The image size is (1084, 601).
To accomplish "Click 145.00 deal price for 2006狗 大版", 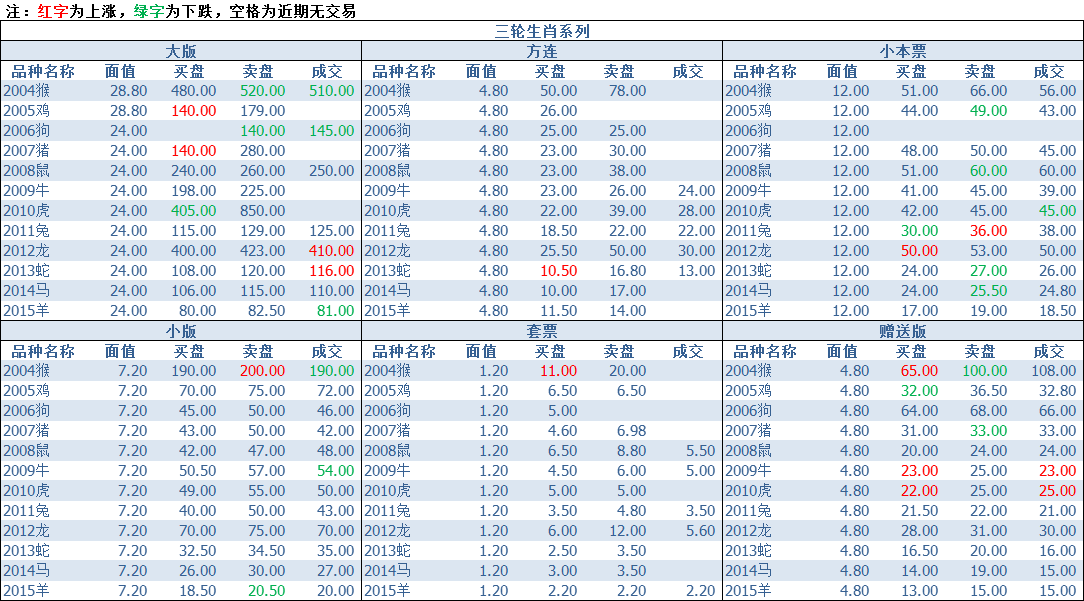I will click(x=332, y=131).
